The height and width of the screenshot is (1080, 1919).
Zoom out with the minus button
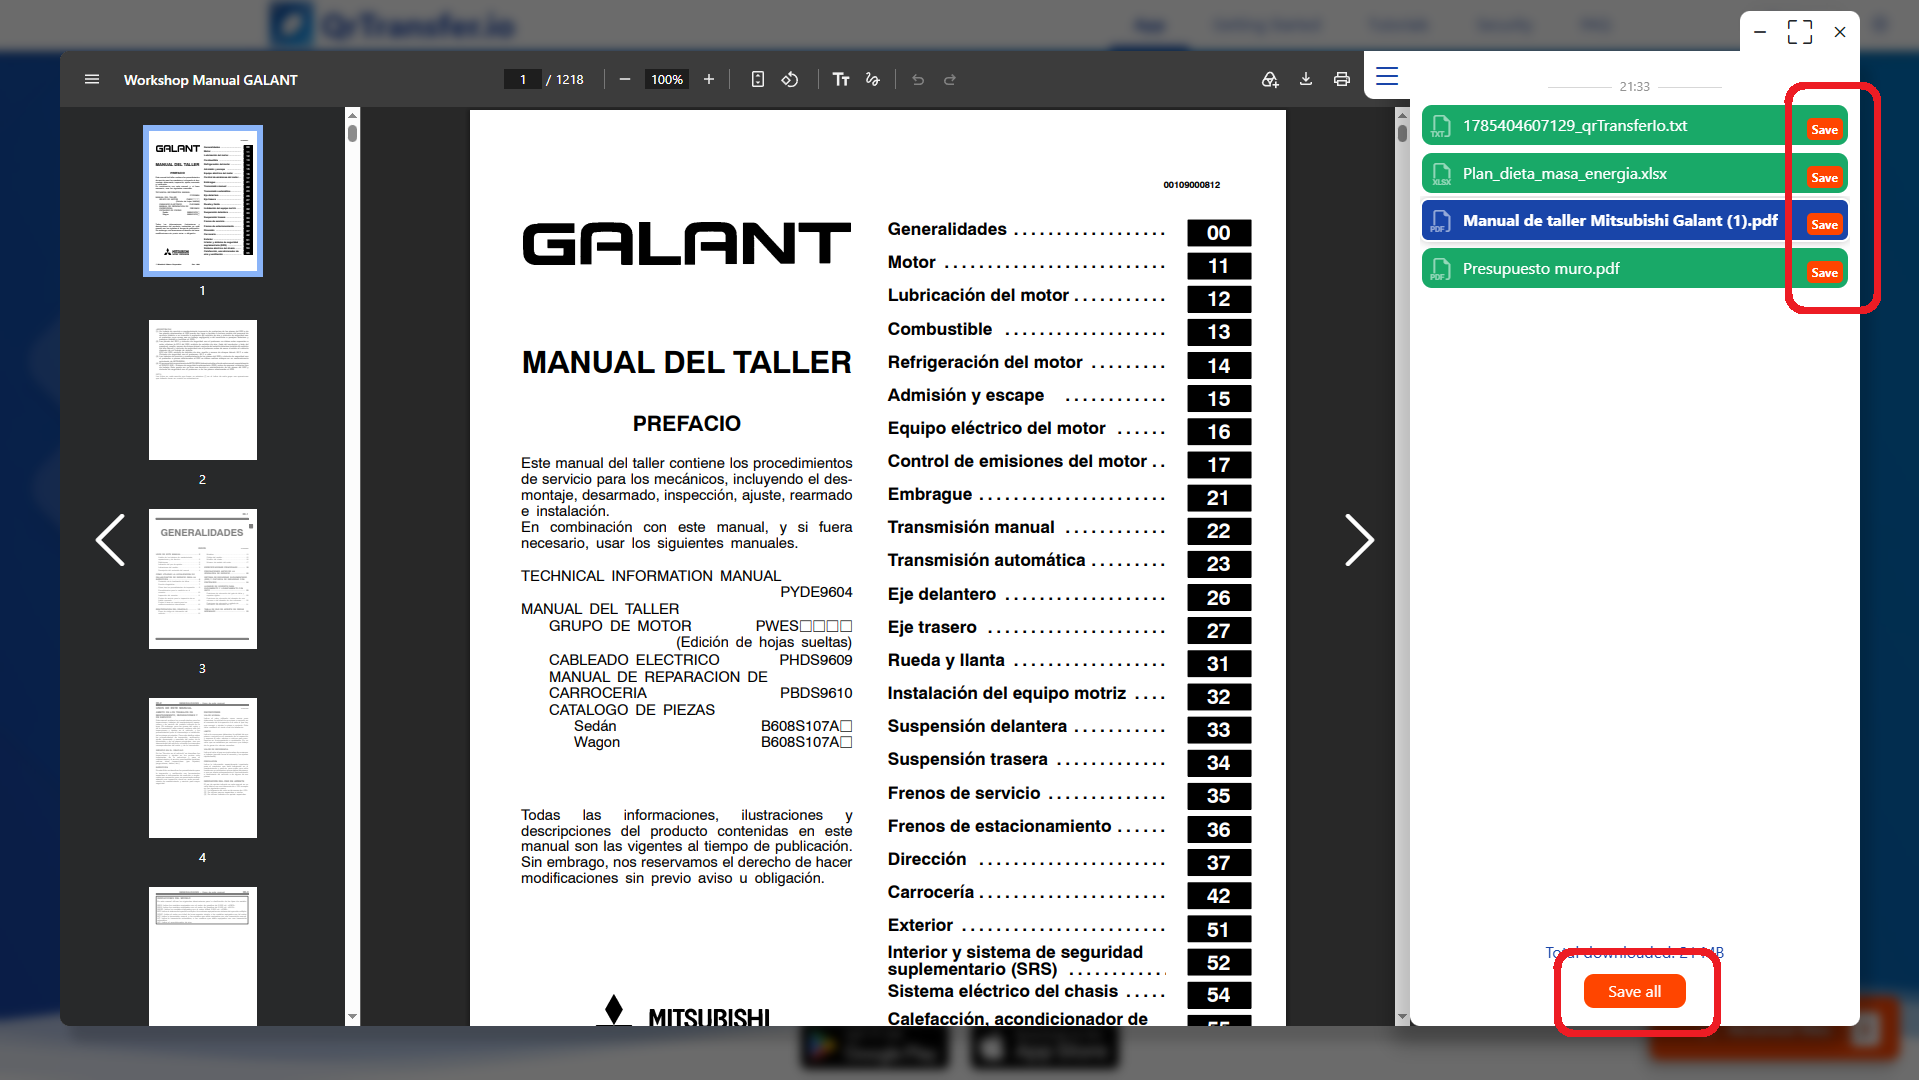625,79
